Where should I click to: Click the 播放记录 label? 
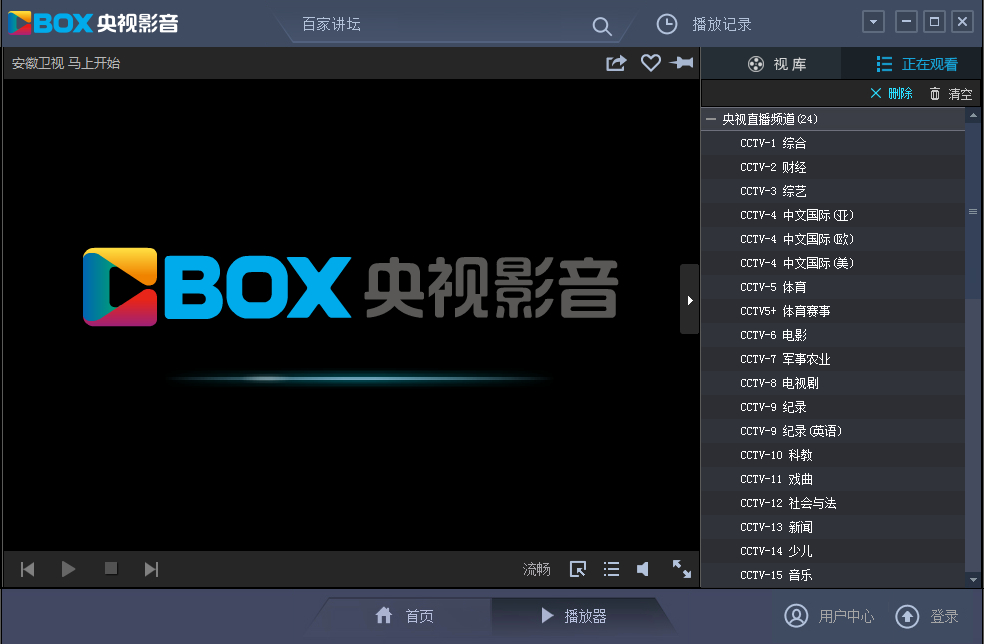point(722,24)
